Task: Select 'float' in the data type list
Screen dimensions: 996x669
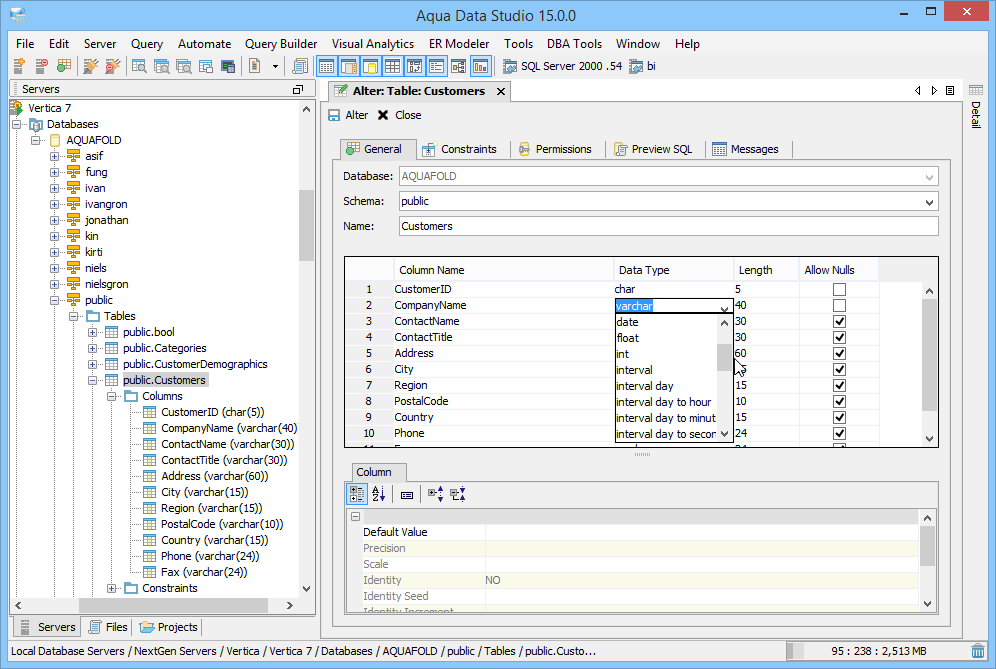Action: (666, 338)
